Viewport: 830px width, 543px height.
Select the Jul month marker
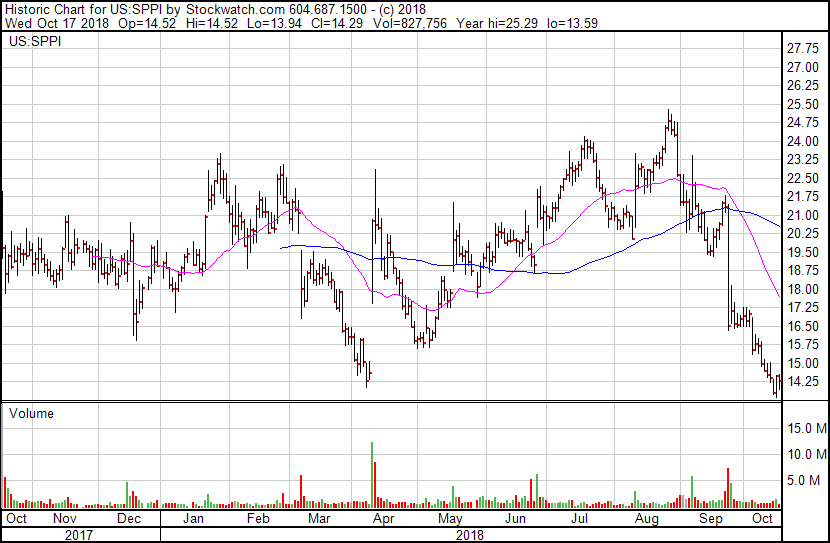pos(580,519)
